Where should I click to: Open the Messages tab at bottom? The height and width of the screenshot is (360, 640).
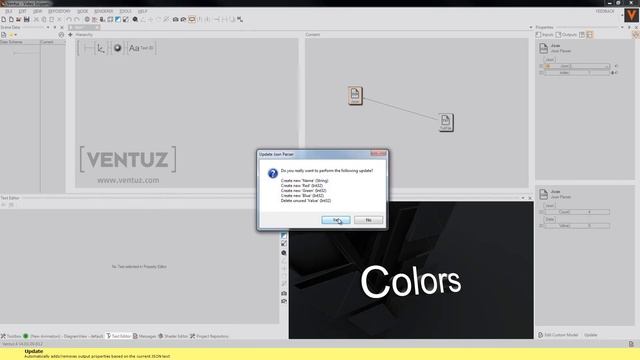click(144, 336)
